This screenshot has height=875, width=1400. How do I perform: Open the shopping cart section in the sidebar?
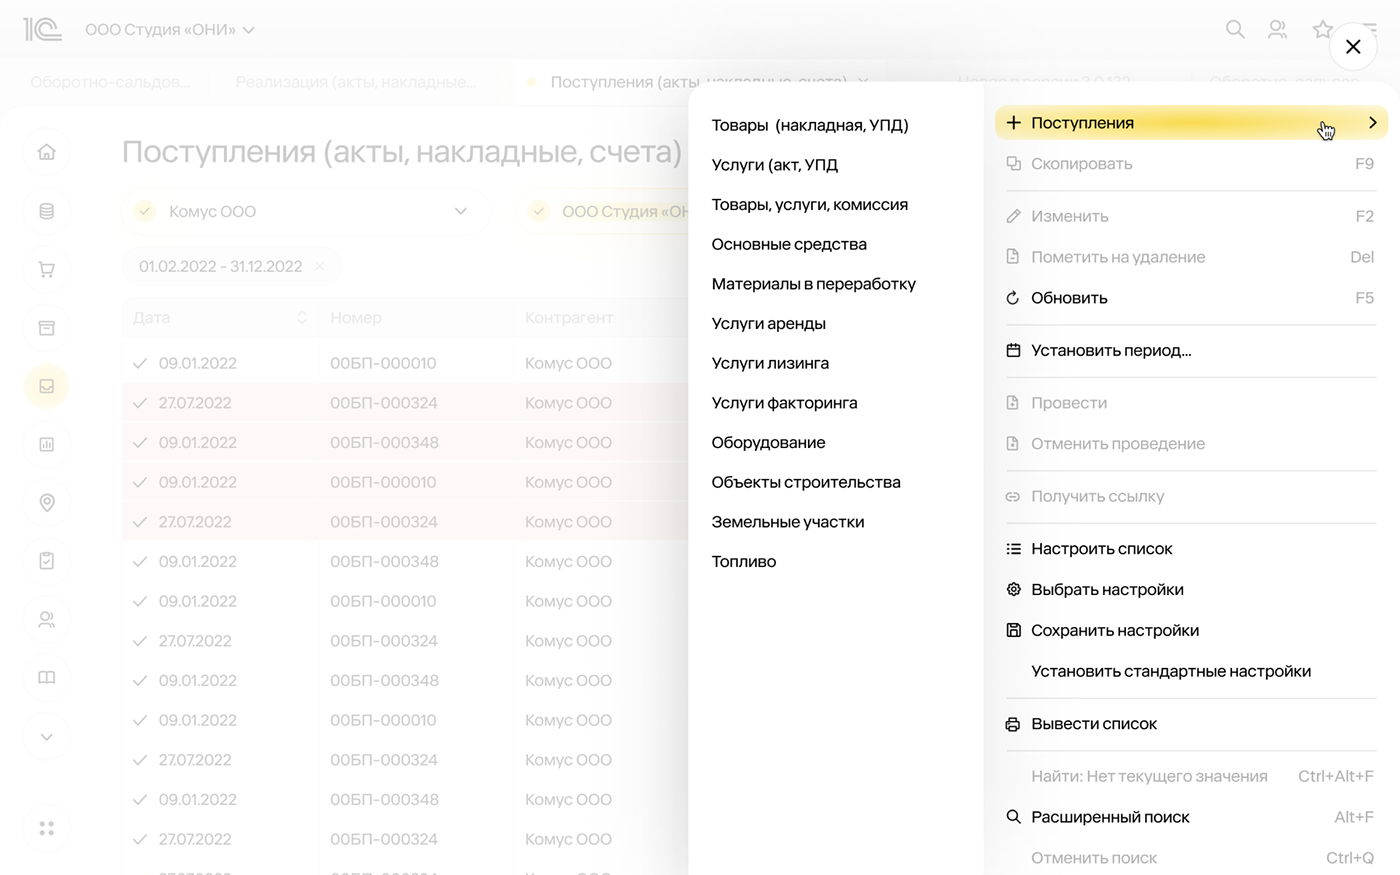coord(47,269)
